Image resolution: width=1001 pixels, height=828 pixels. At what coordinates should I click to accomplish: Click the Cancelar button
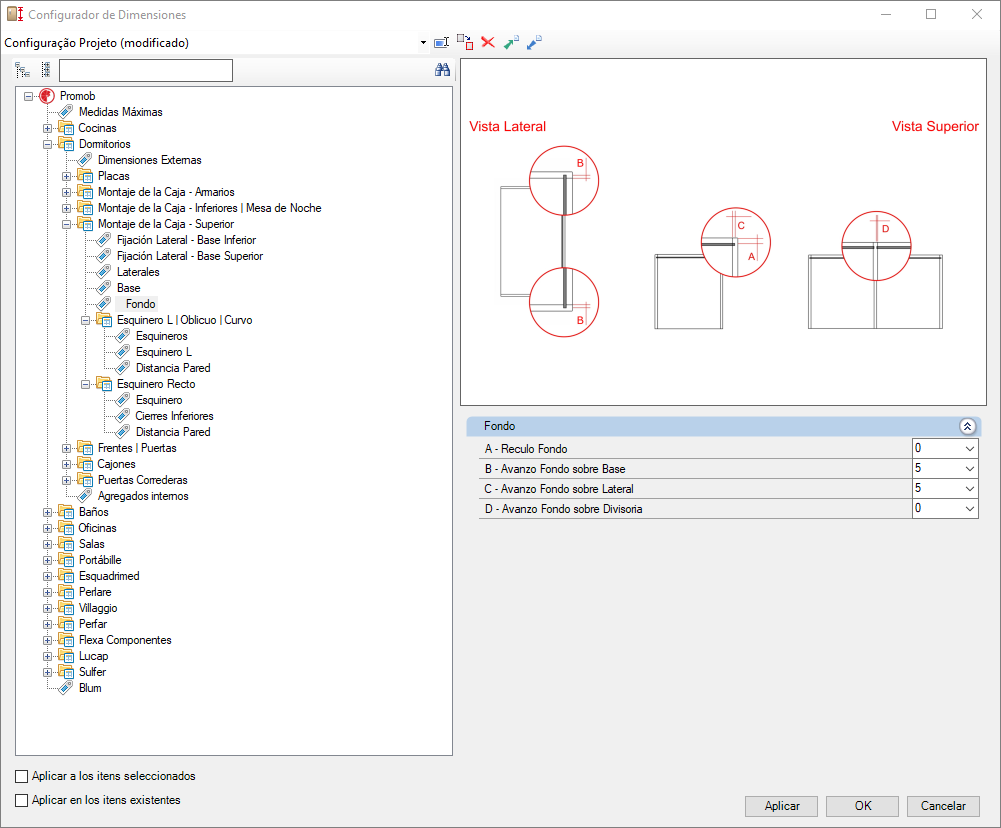[943, 806]
